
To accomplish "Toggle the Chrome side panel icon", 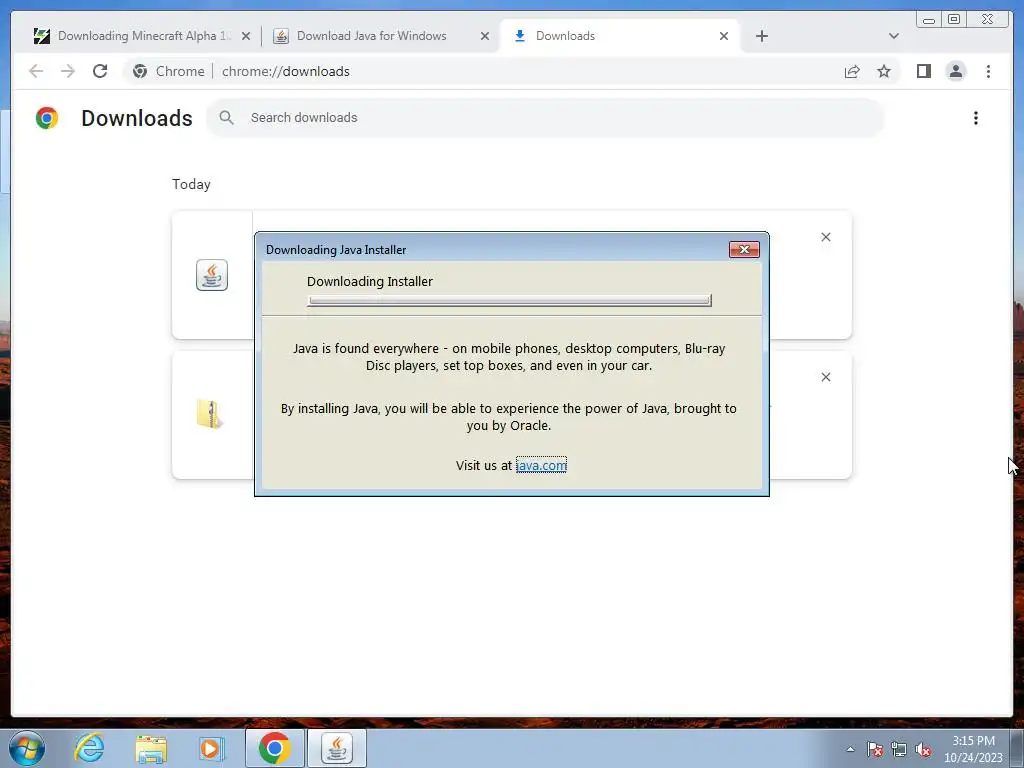I will pos(923,71).
